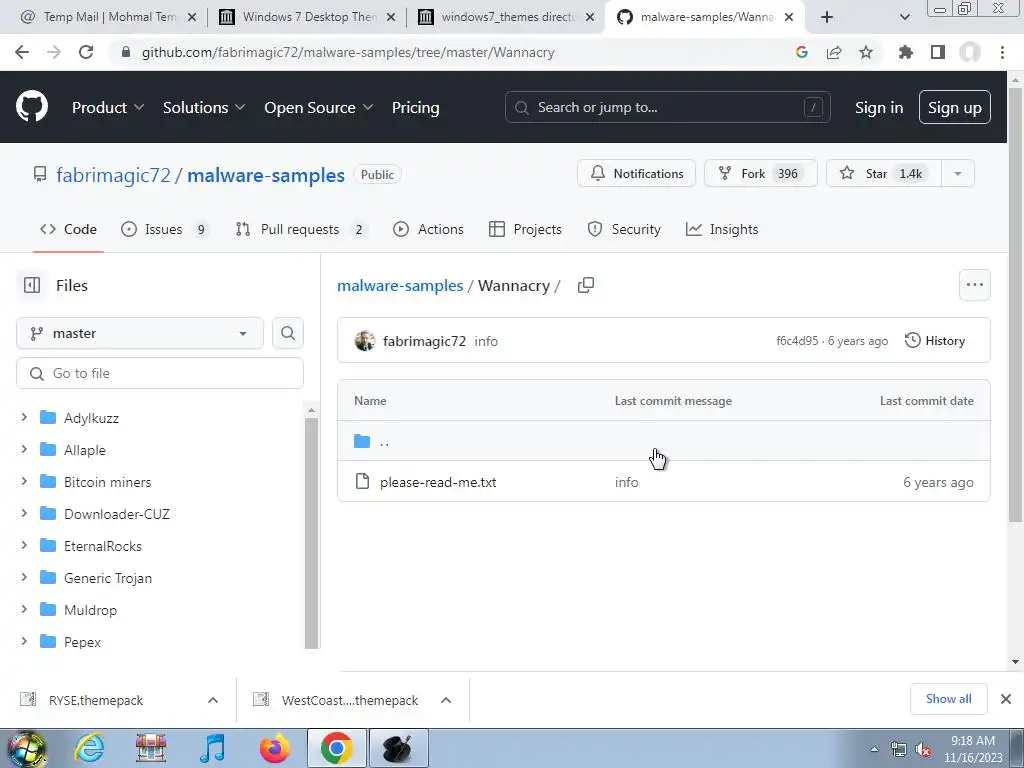Click the GitHub Octocat logo
This screenshot has width=1024, height=768.
coord(32,107)
